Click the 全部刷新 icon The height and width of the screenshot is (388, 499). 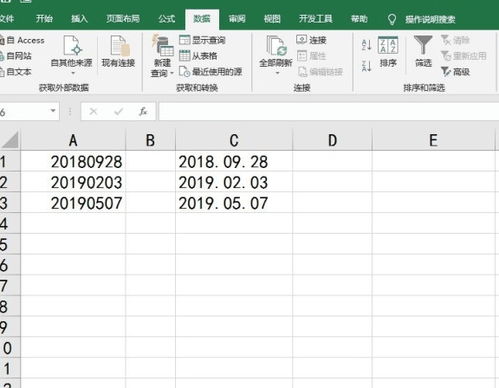coord(276,46)
